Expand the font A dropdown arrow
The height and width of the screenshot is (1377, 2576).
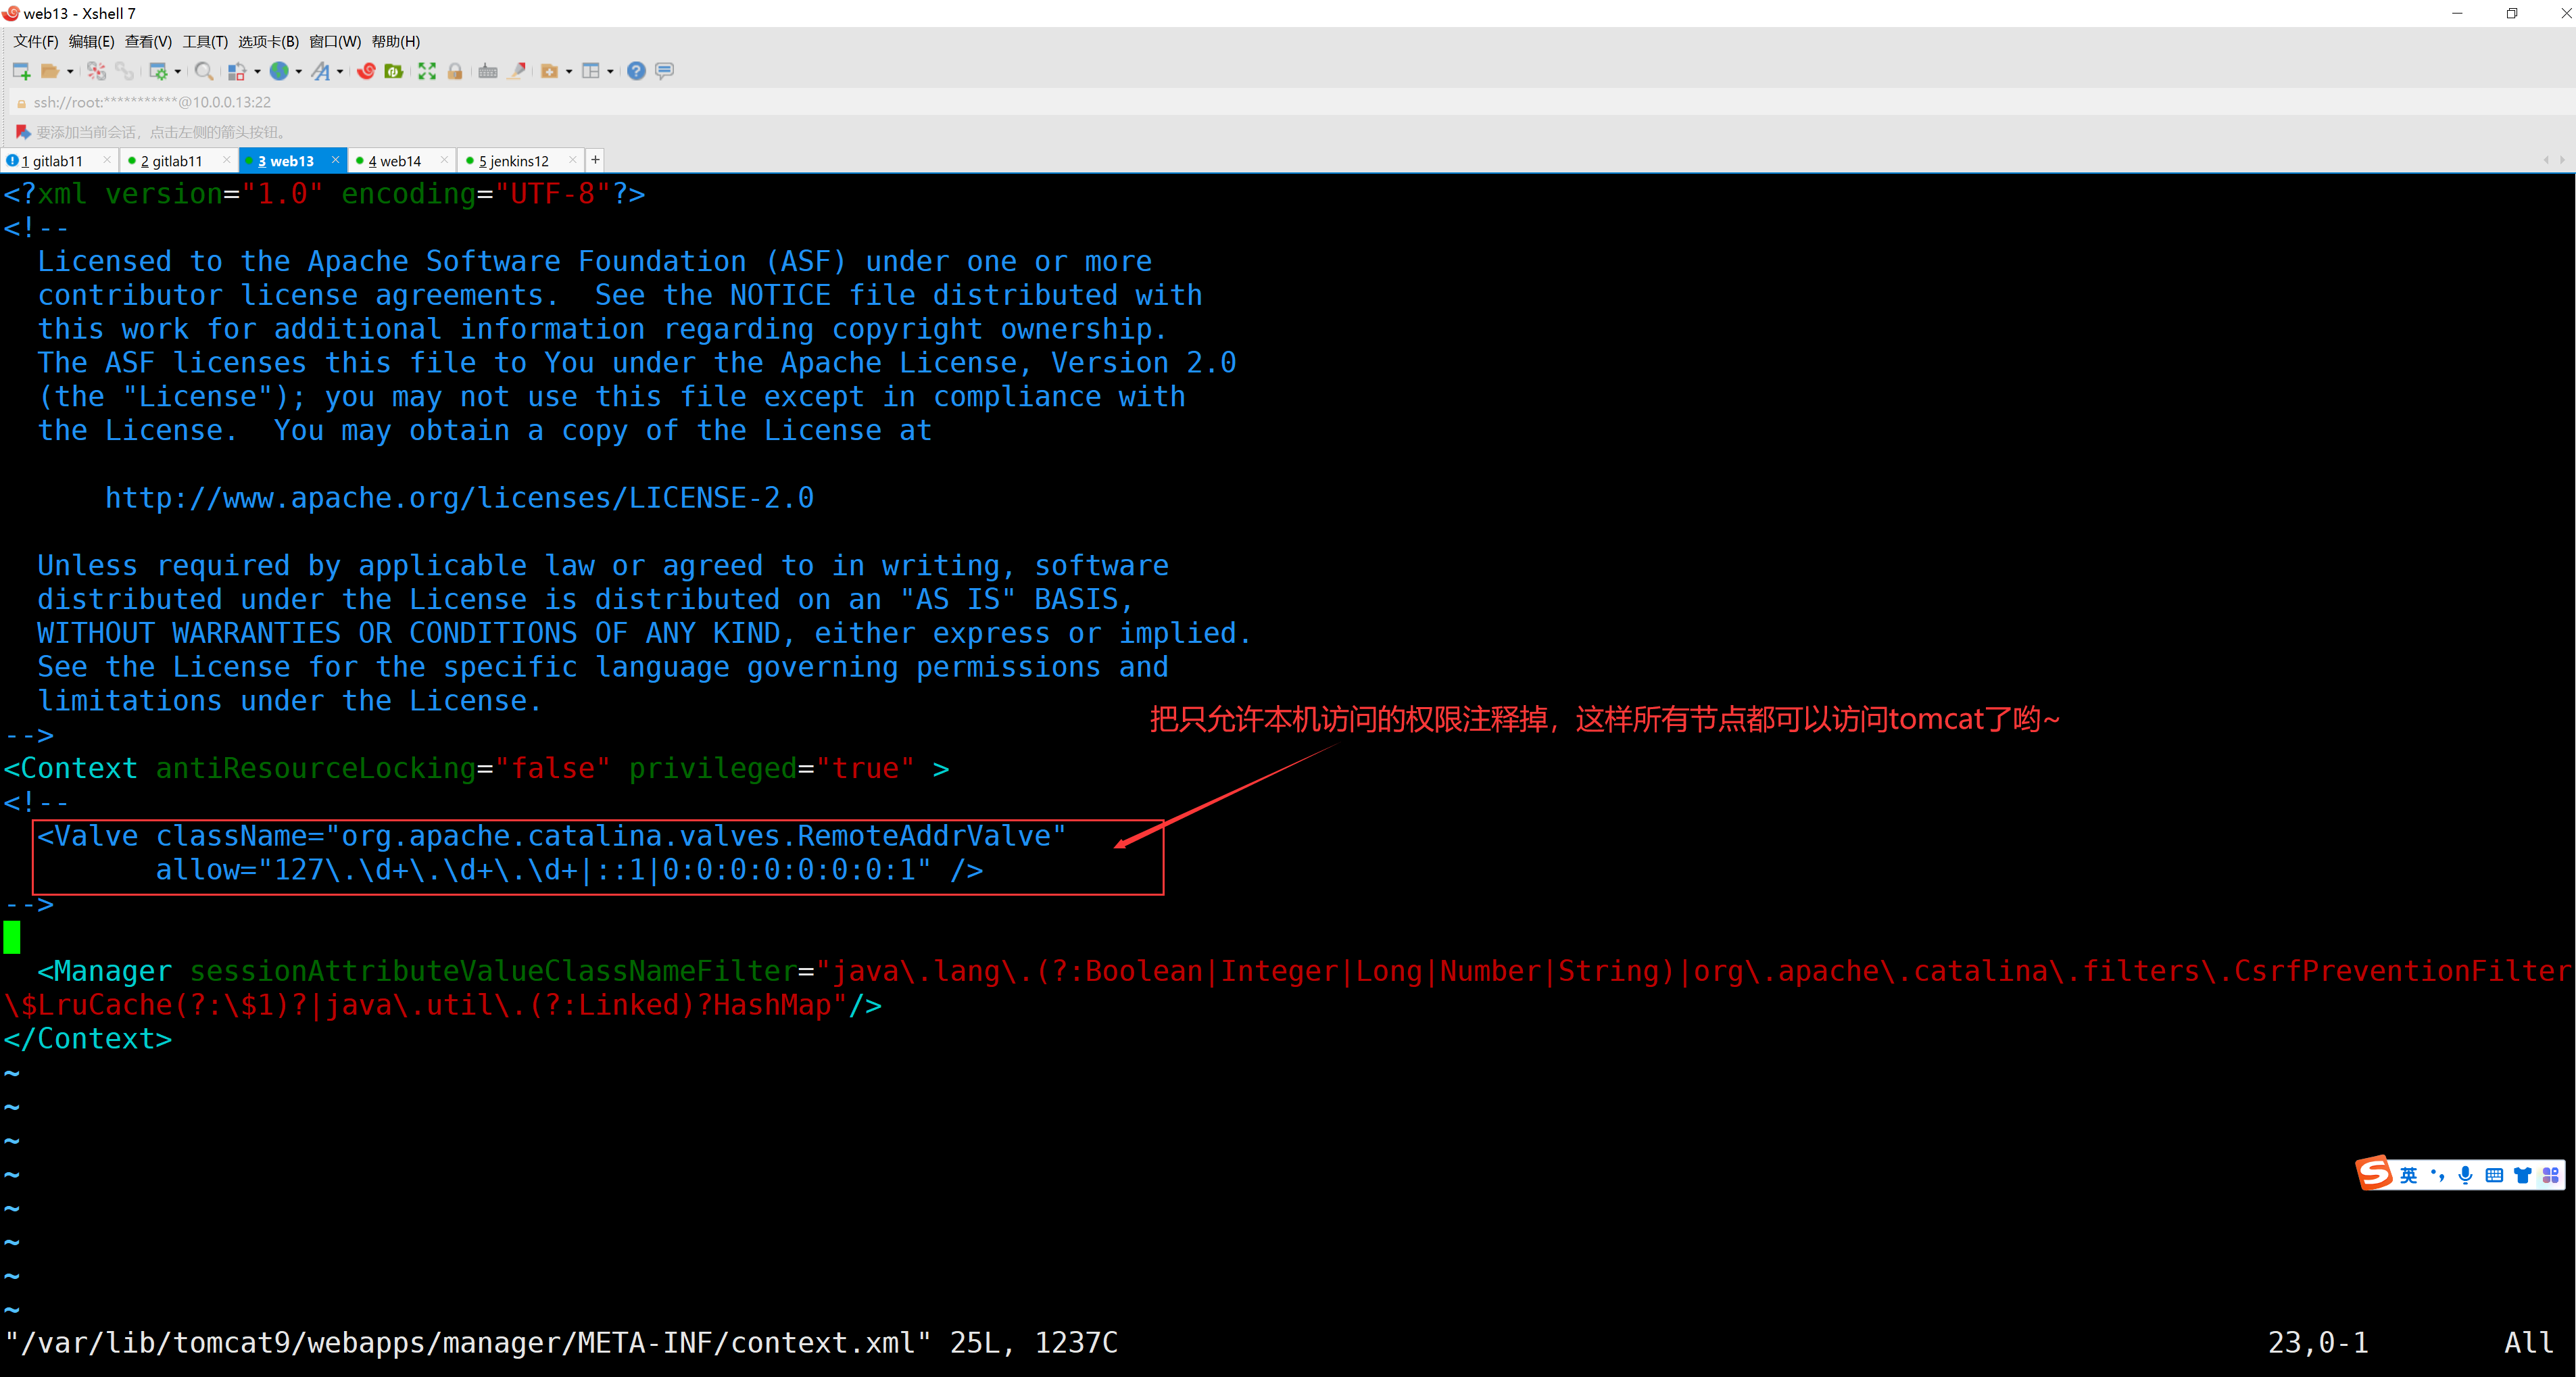[340, 71]
